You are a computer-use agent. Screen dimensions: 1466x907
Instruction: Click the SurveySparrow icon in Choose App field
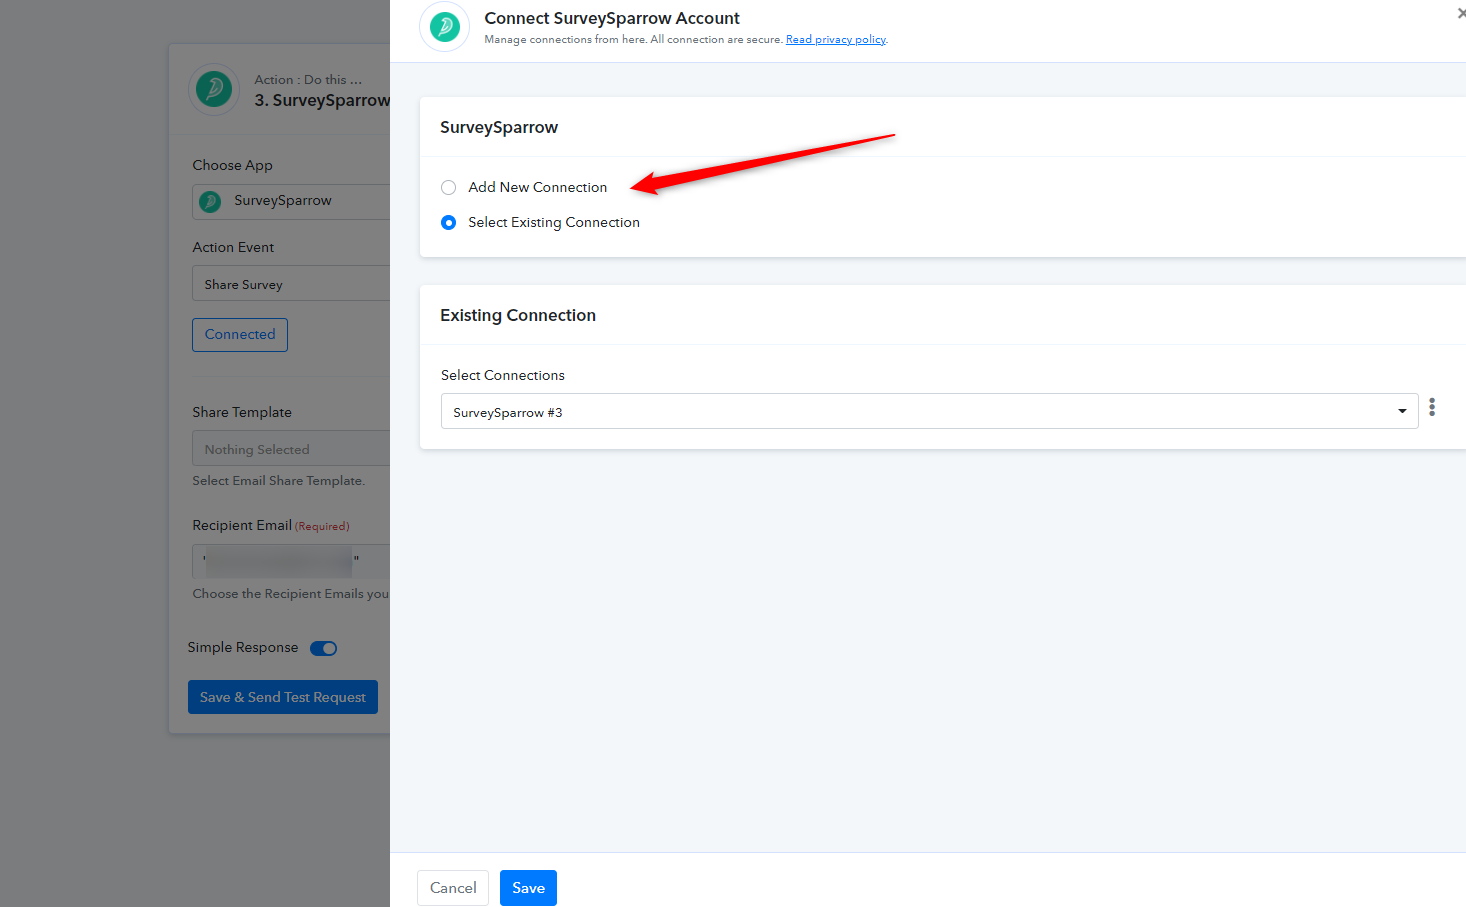pos(210,201)
